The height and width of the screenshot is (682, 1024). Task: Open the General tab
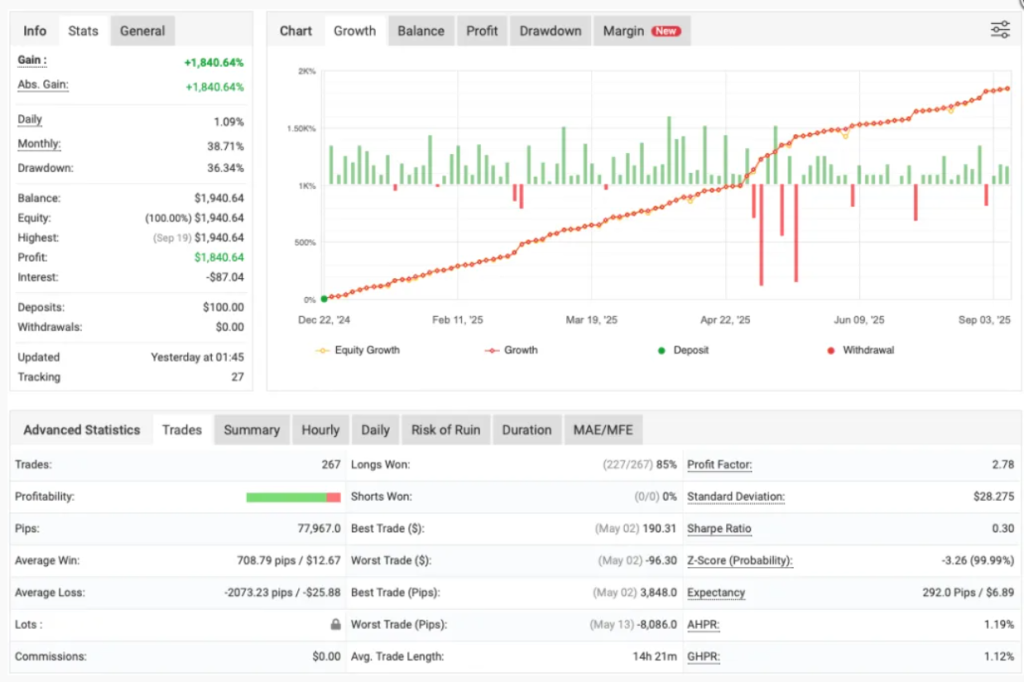tap(142, 31)
